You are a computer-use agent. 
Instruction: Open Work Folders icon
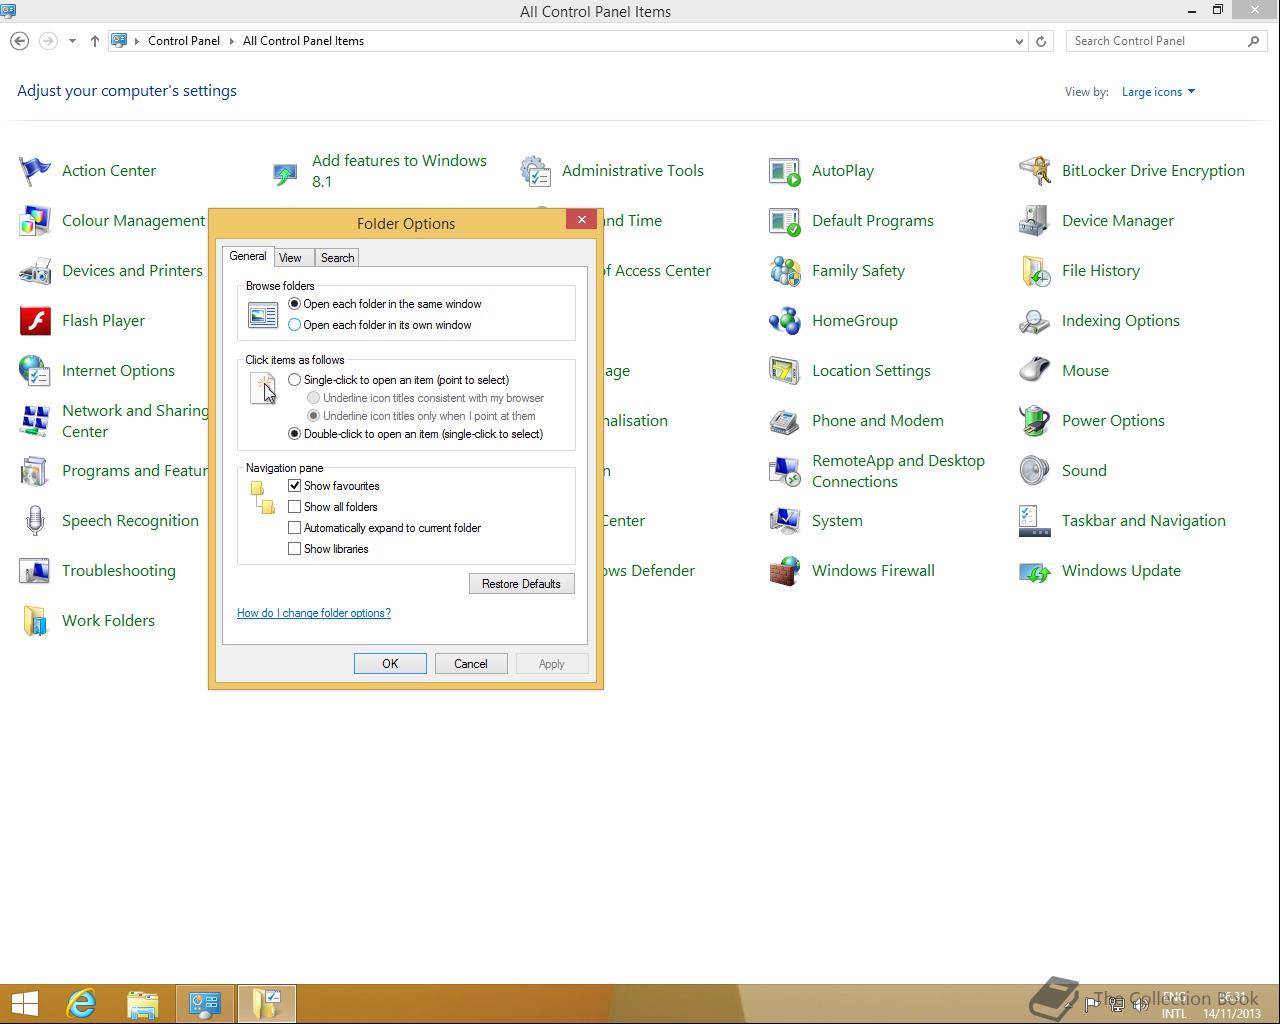pos(35,621)
